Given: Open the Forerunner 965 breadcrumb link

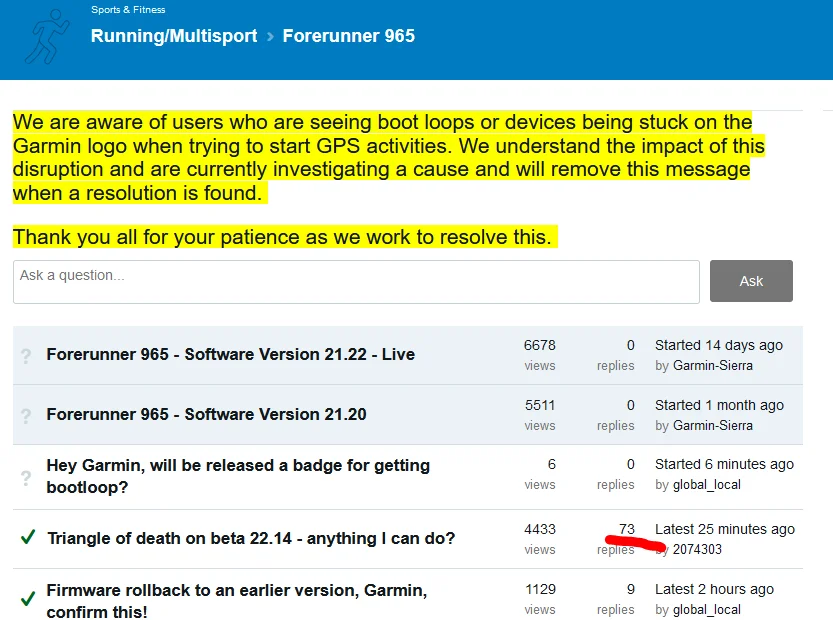Looking at the screenshot, I should tap(348, 36).
